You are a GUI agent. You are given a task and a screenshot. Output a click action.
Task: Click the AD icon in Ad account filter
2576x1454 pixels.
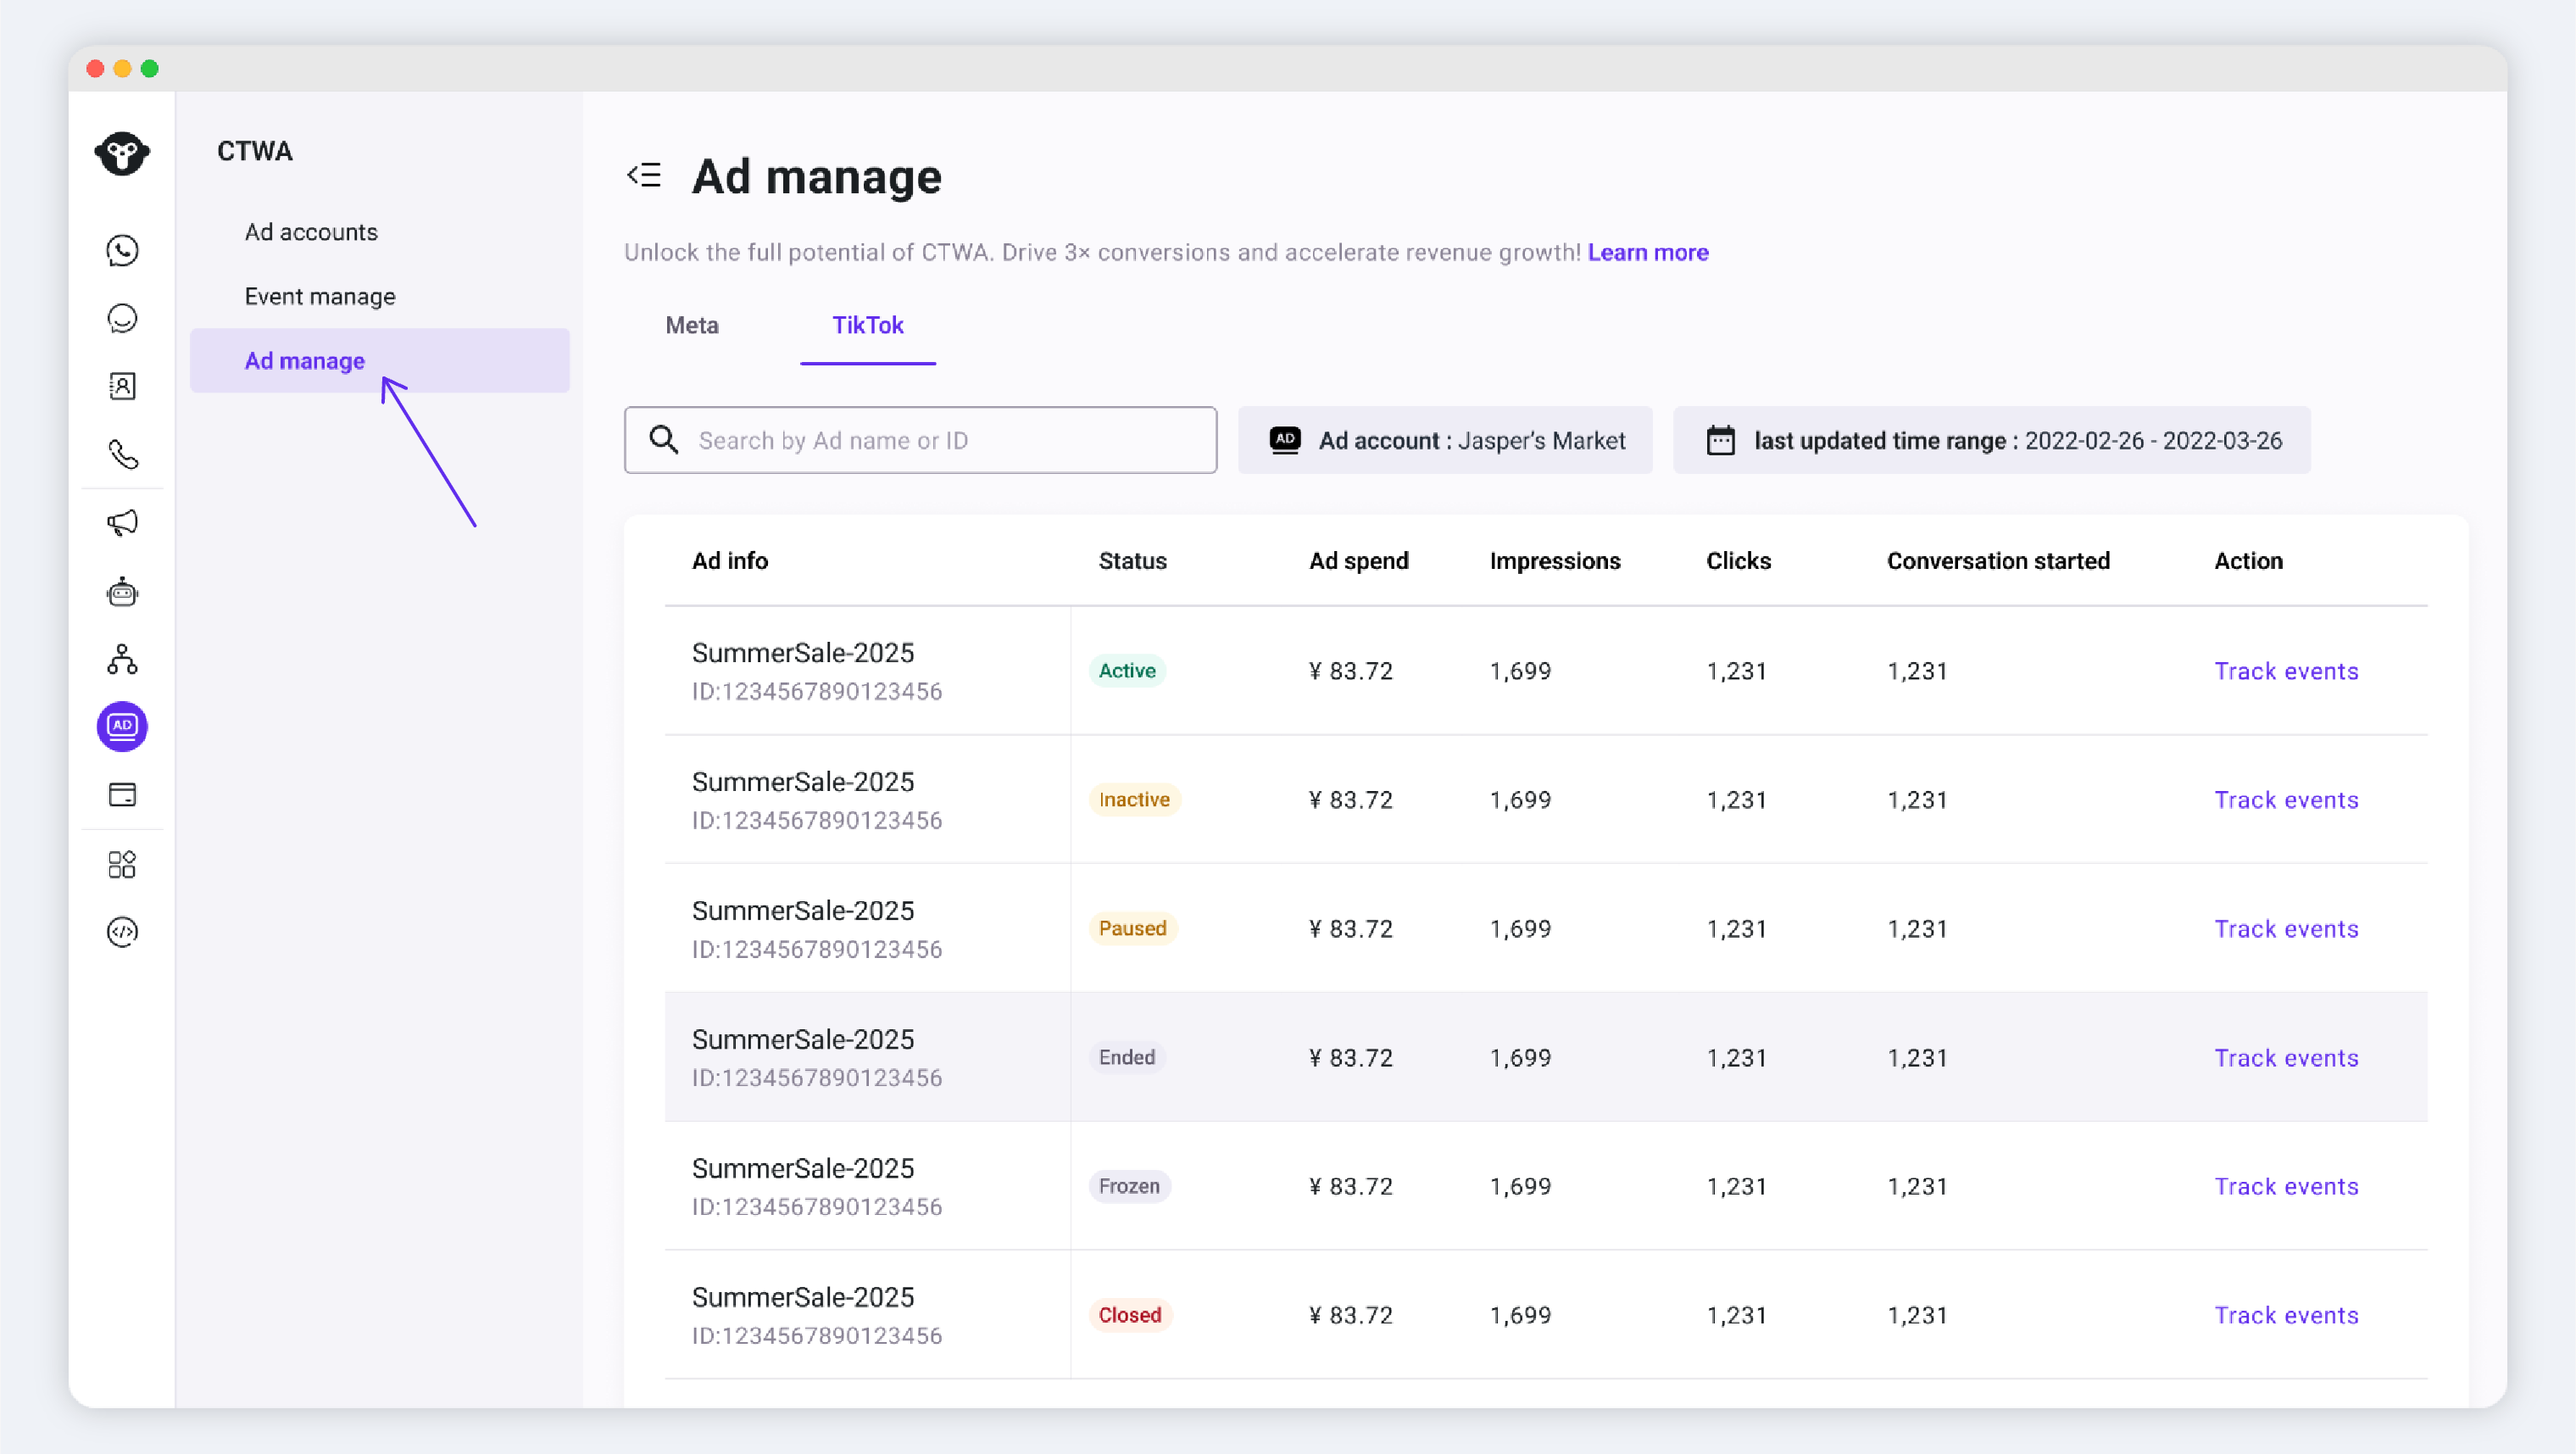point(1285,440)
